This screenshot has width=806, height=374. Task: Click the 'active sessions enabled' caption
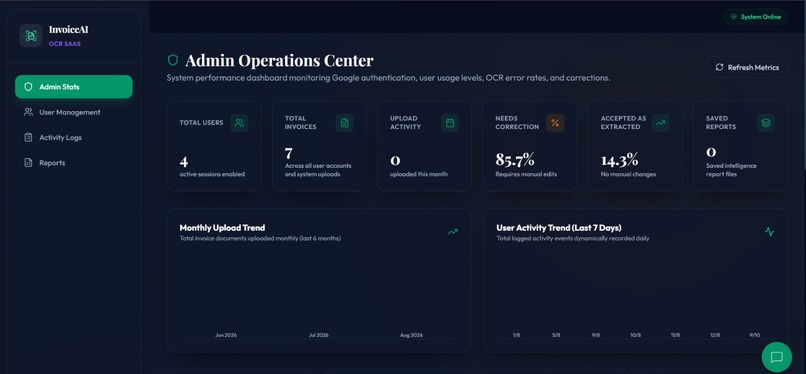pyautogui.click(x=212, y=174)
